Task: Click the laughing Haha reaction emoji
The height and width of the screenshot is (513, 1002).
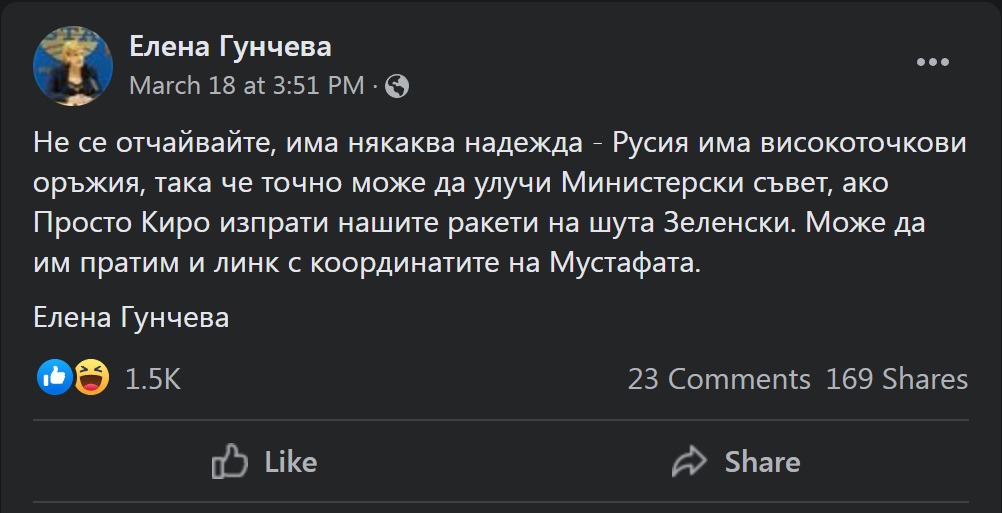Action: click(91, 377)
